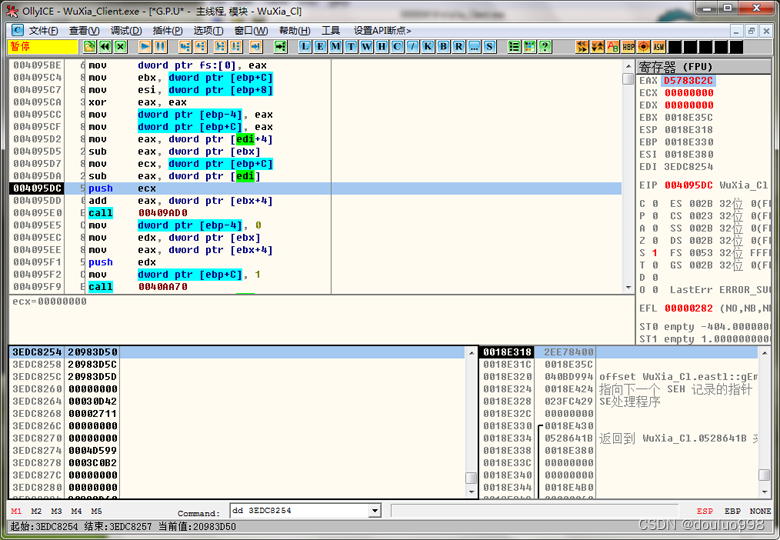Select the S flag value 1
This screenshot has width=780, height=540.
655,253
